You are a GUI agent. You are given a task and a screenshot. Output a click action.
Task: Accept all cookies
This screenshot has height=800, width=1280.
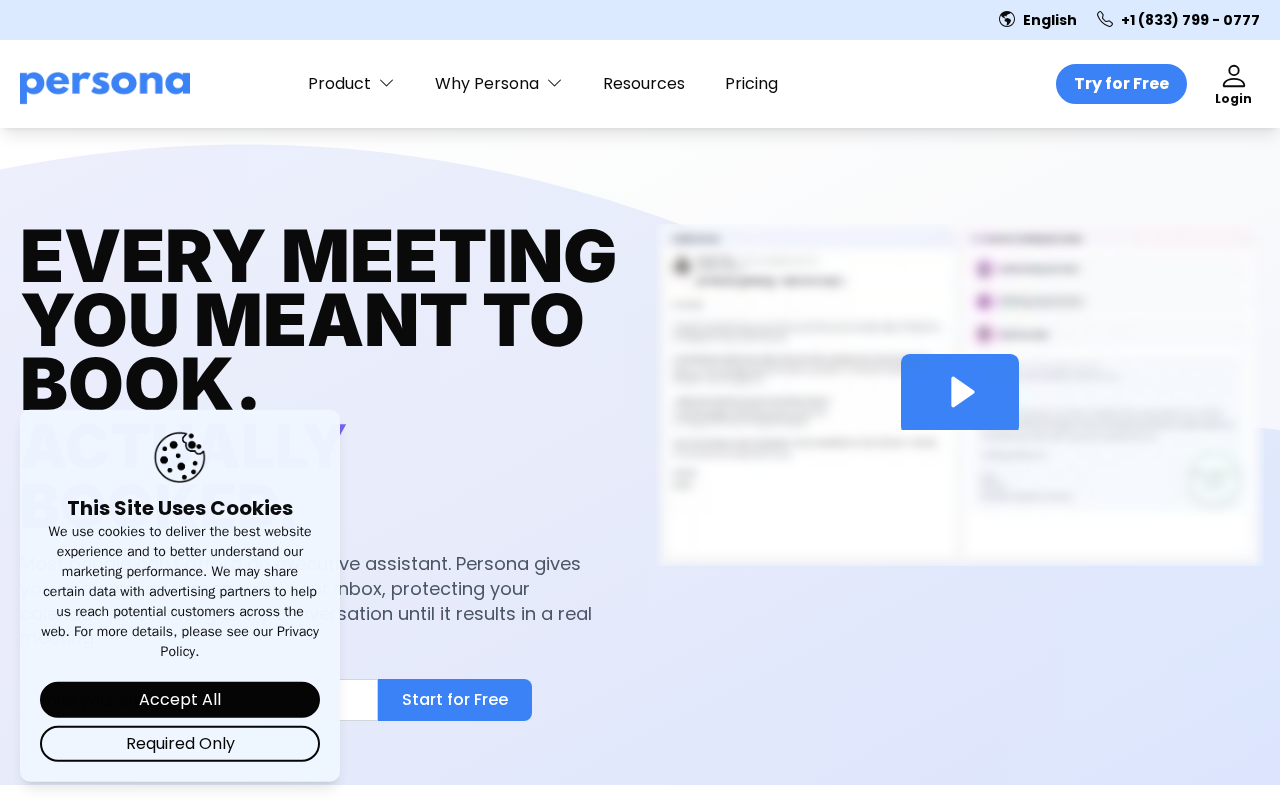(x=180, y=700)
